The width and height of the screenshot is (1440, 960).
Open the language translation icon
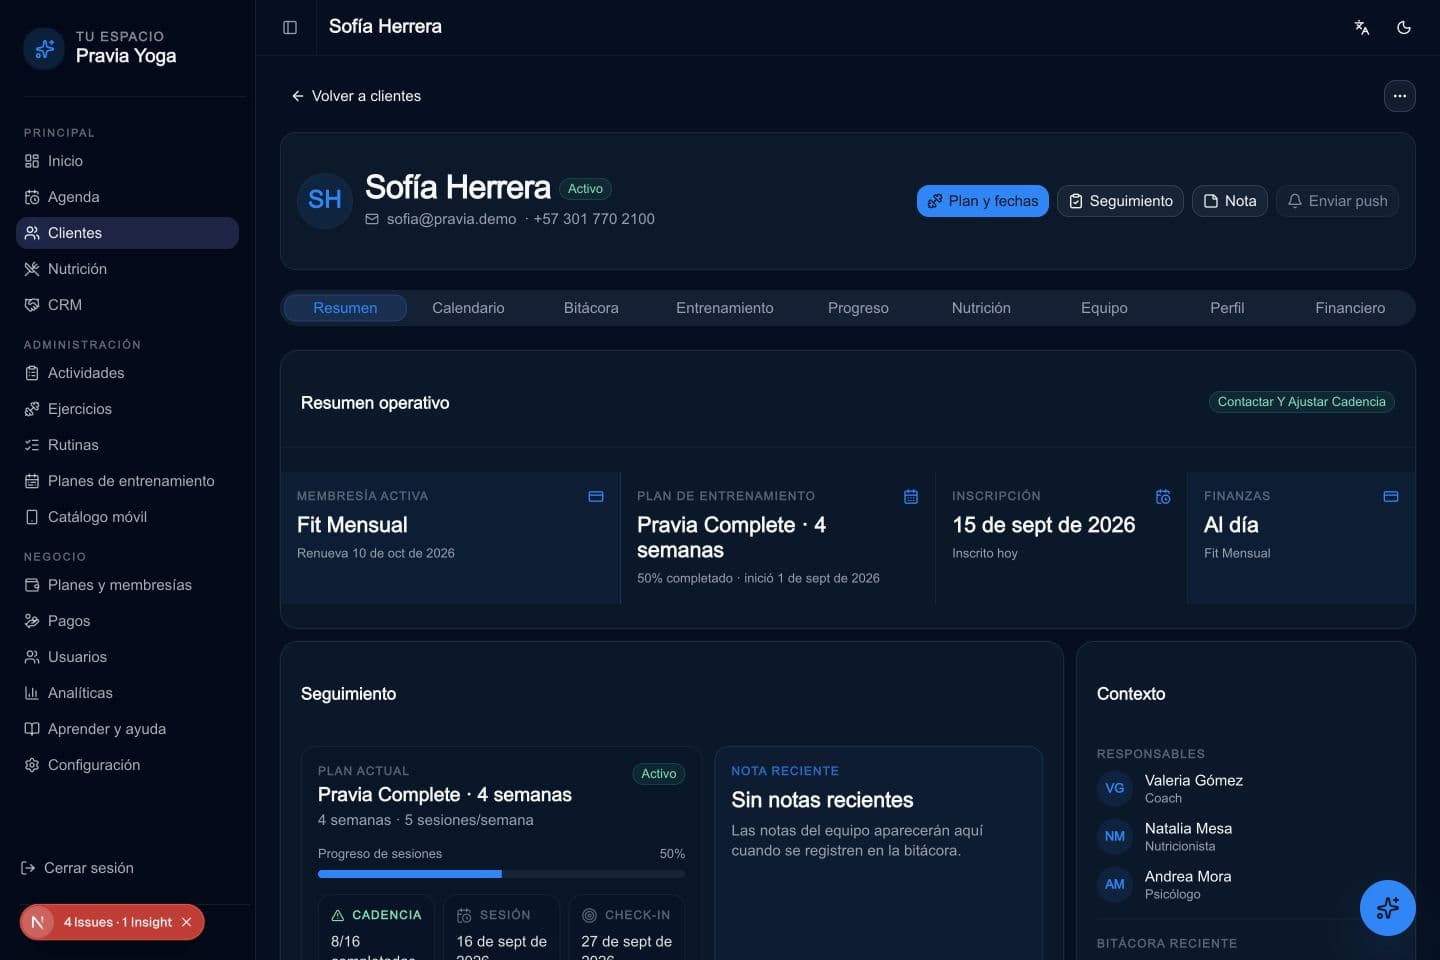[1362, 27]
